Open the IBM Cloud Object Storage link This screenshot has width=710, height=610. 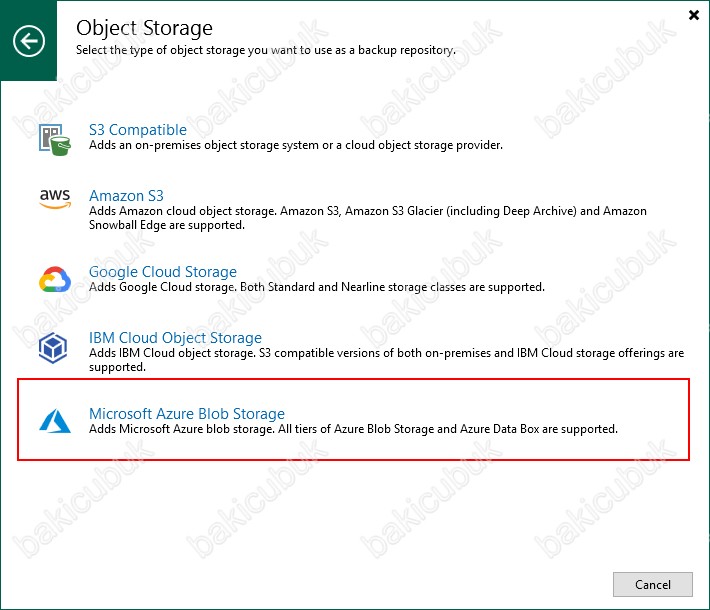tap(175, 338)
